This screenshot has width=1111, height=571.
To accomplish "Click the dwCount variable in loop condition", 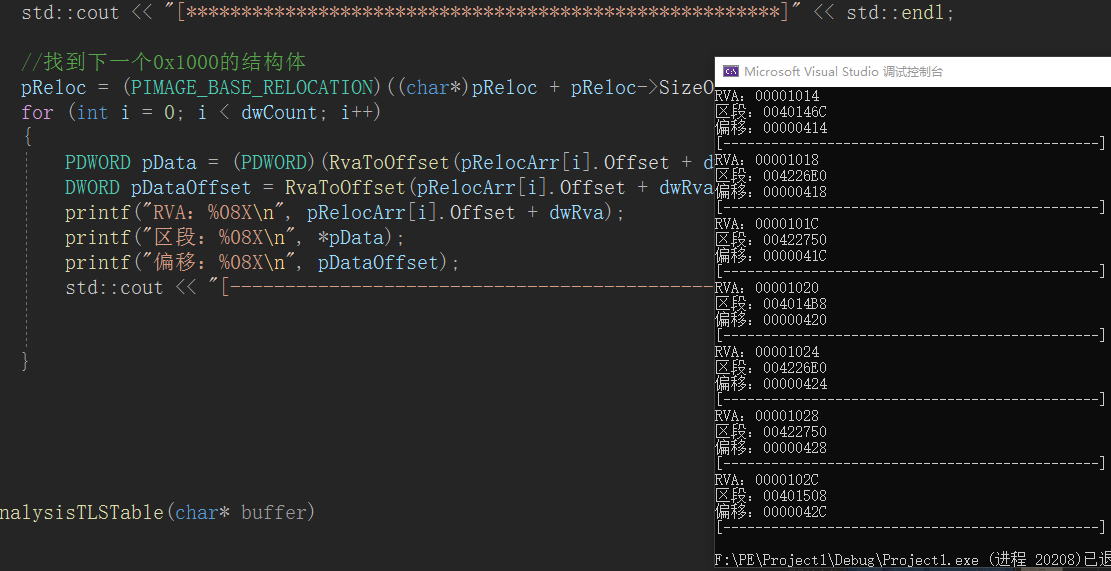I will tap(279, 113).
